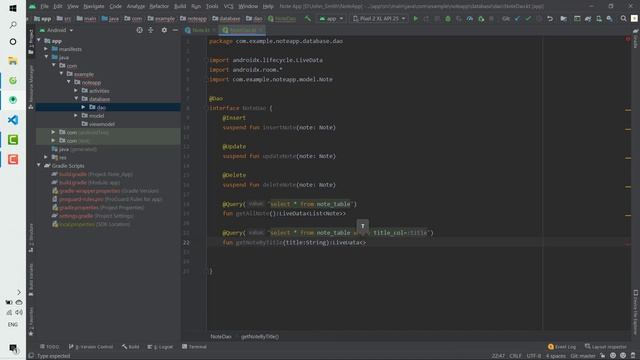
Task: Click the undo arrow icon in toolbar
Action: (550, 19)
